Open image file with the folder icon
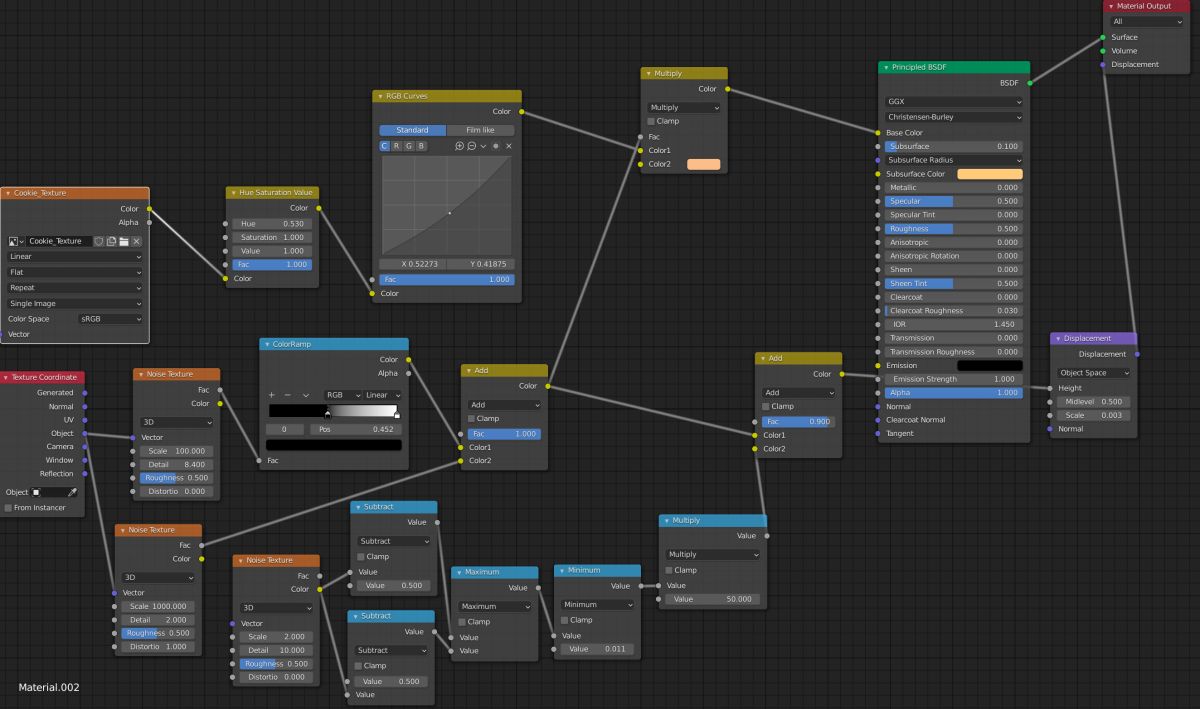The width and height of the screenshot is (1200, 709). coord(124,241)
